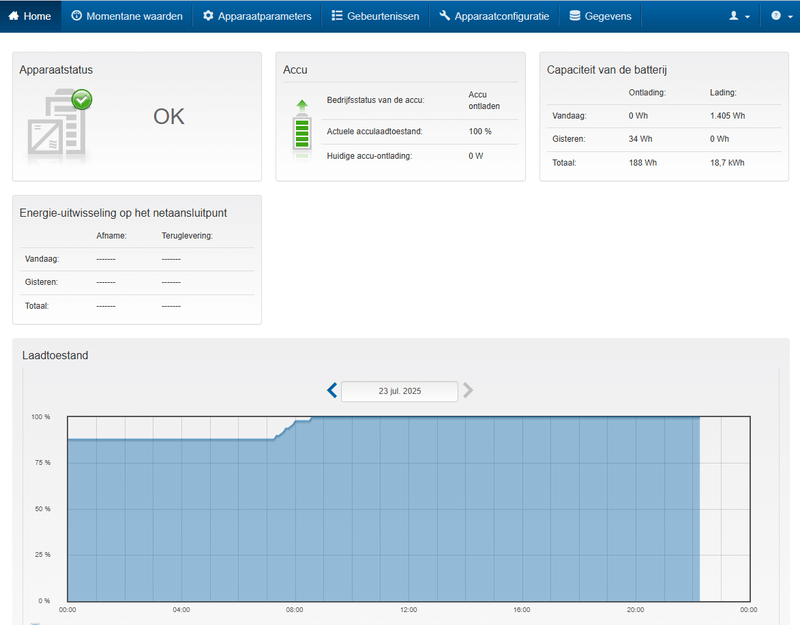
Task: Open the Apparaatparameters tab
Action: pos(257,16)
